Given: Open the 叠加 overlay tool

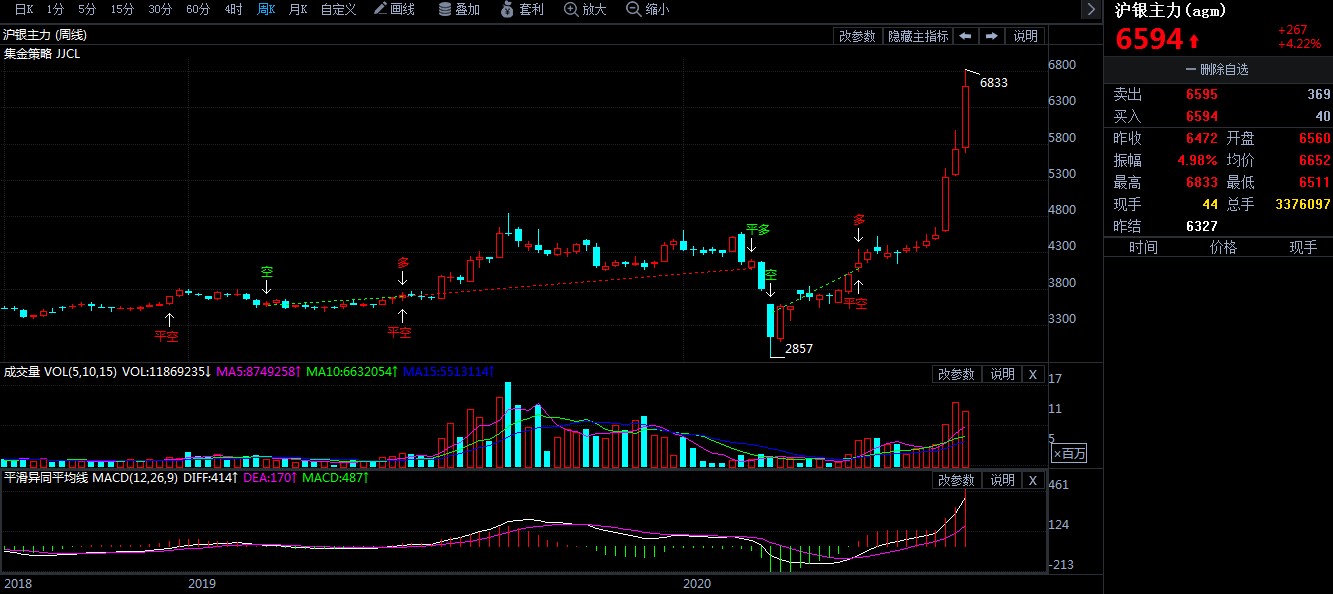Looking at the screenshot, I should coord(459,9).
